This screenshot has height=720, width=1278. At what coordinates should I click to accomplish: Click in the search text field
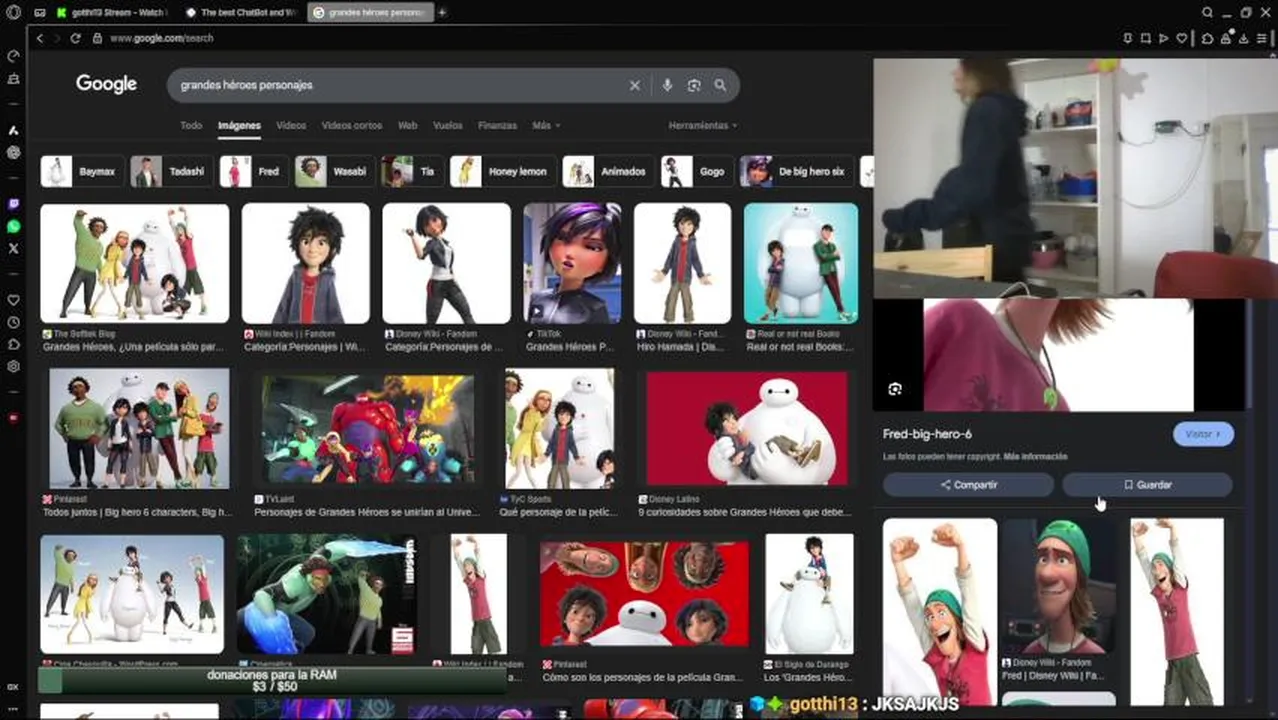[x=400, y=86]
